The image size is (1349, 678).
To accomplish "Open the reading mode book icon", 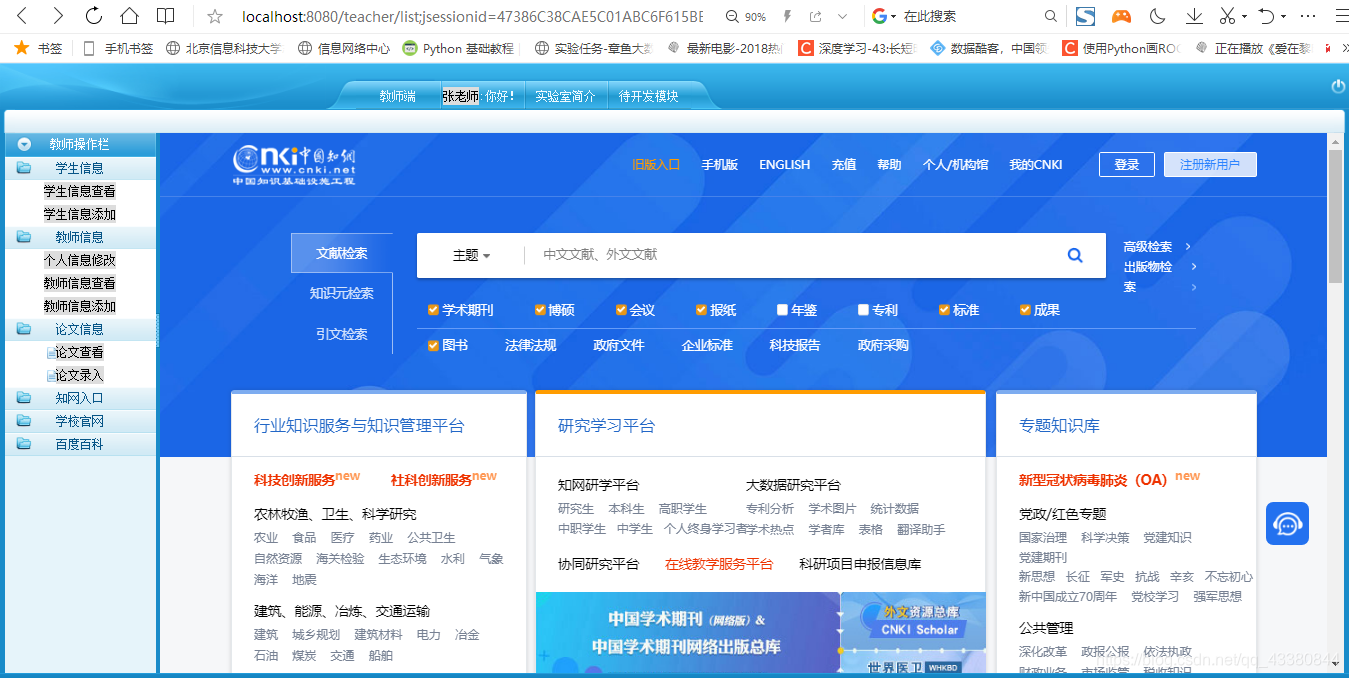I will coord(165,16).
